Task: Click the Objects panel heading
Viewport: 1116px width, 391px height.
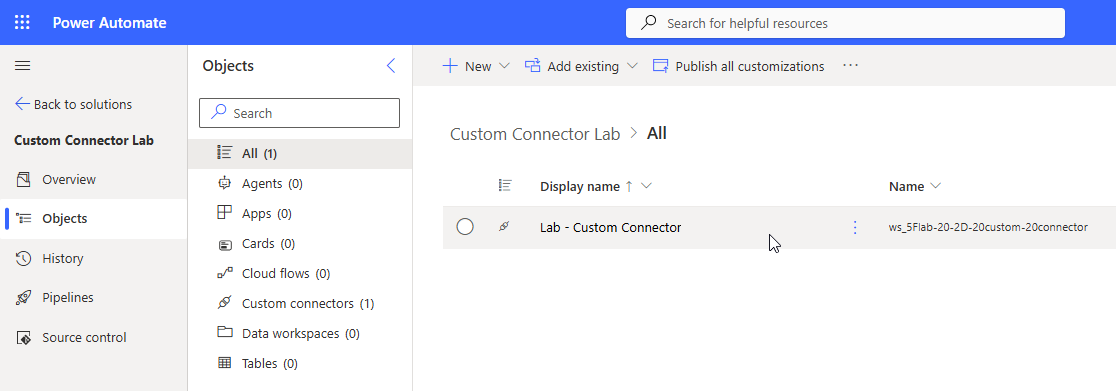Action: 228,66
